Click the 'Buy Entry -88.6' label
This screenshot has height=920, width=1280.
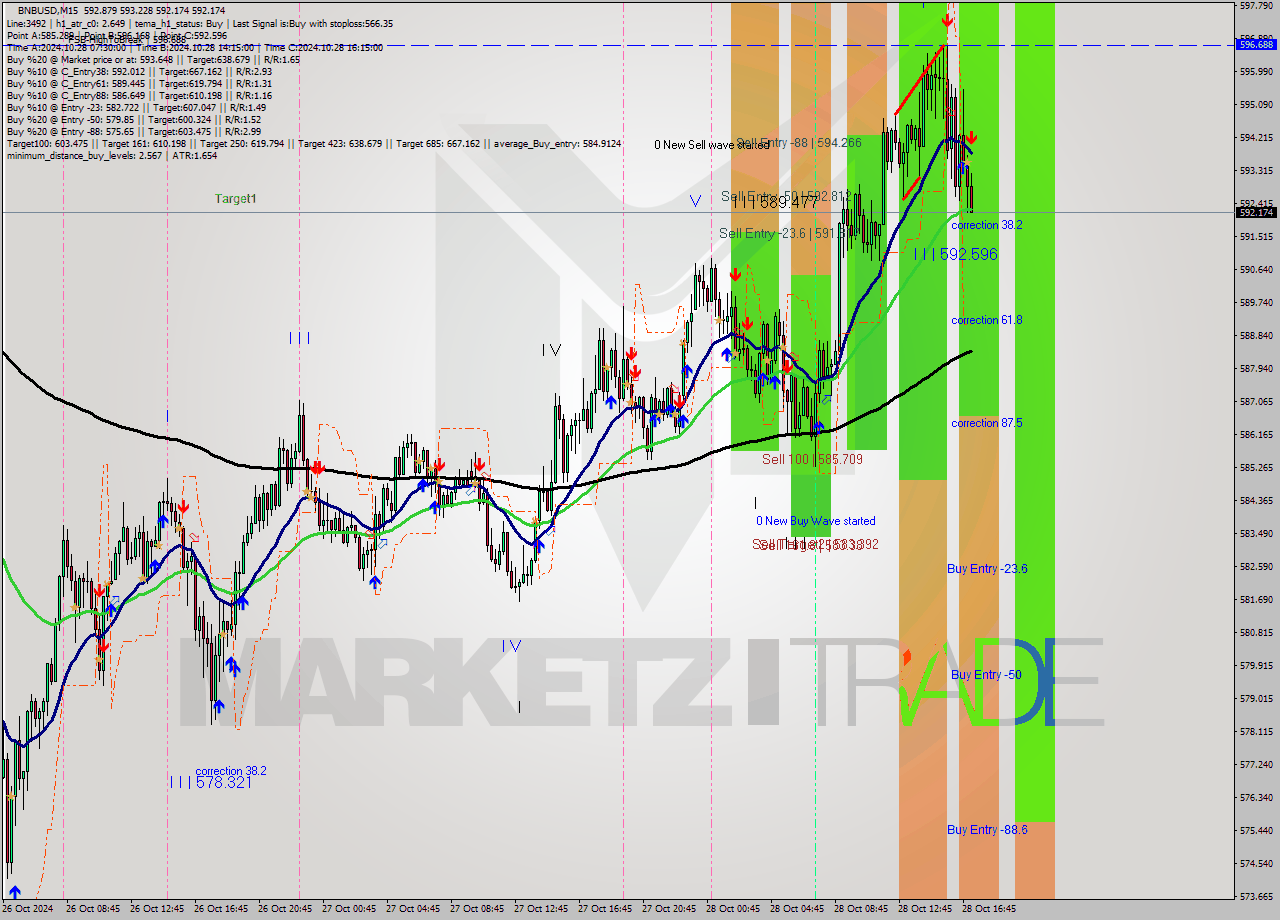tap(987, 830)
